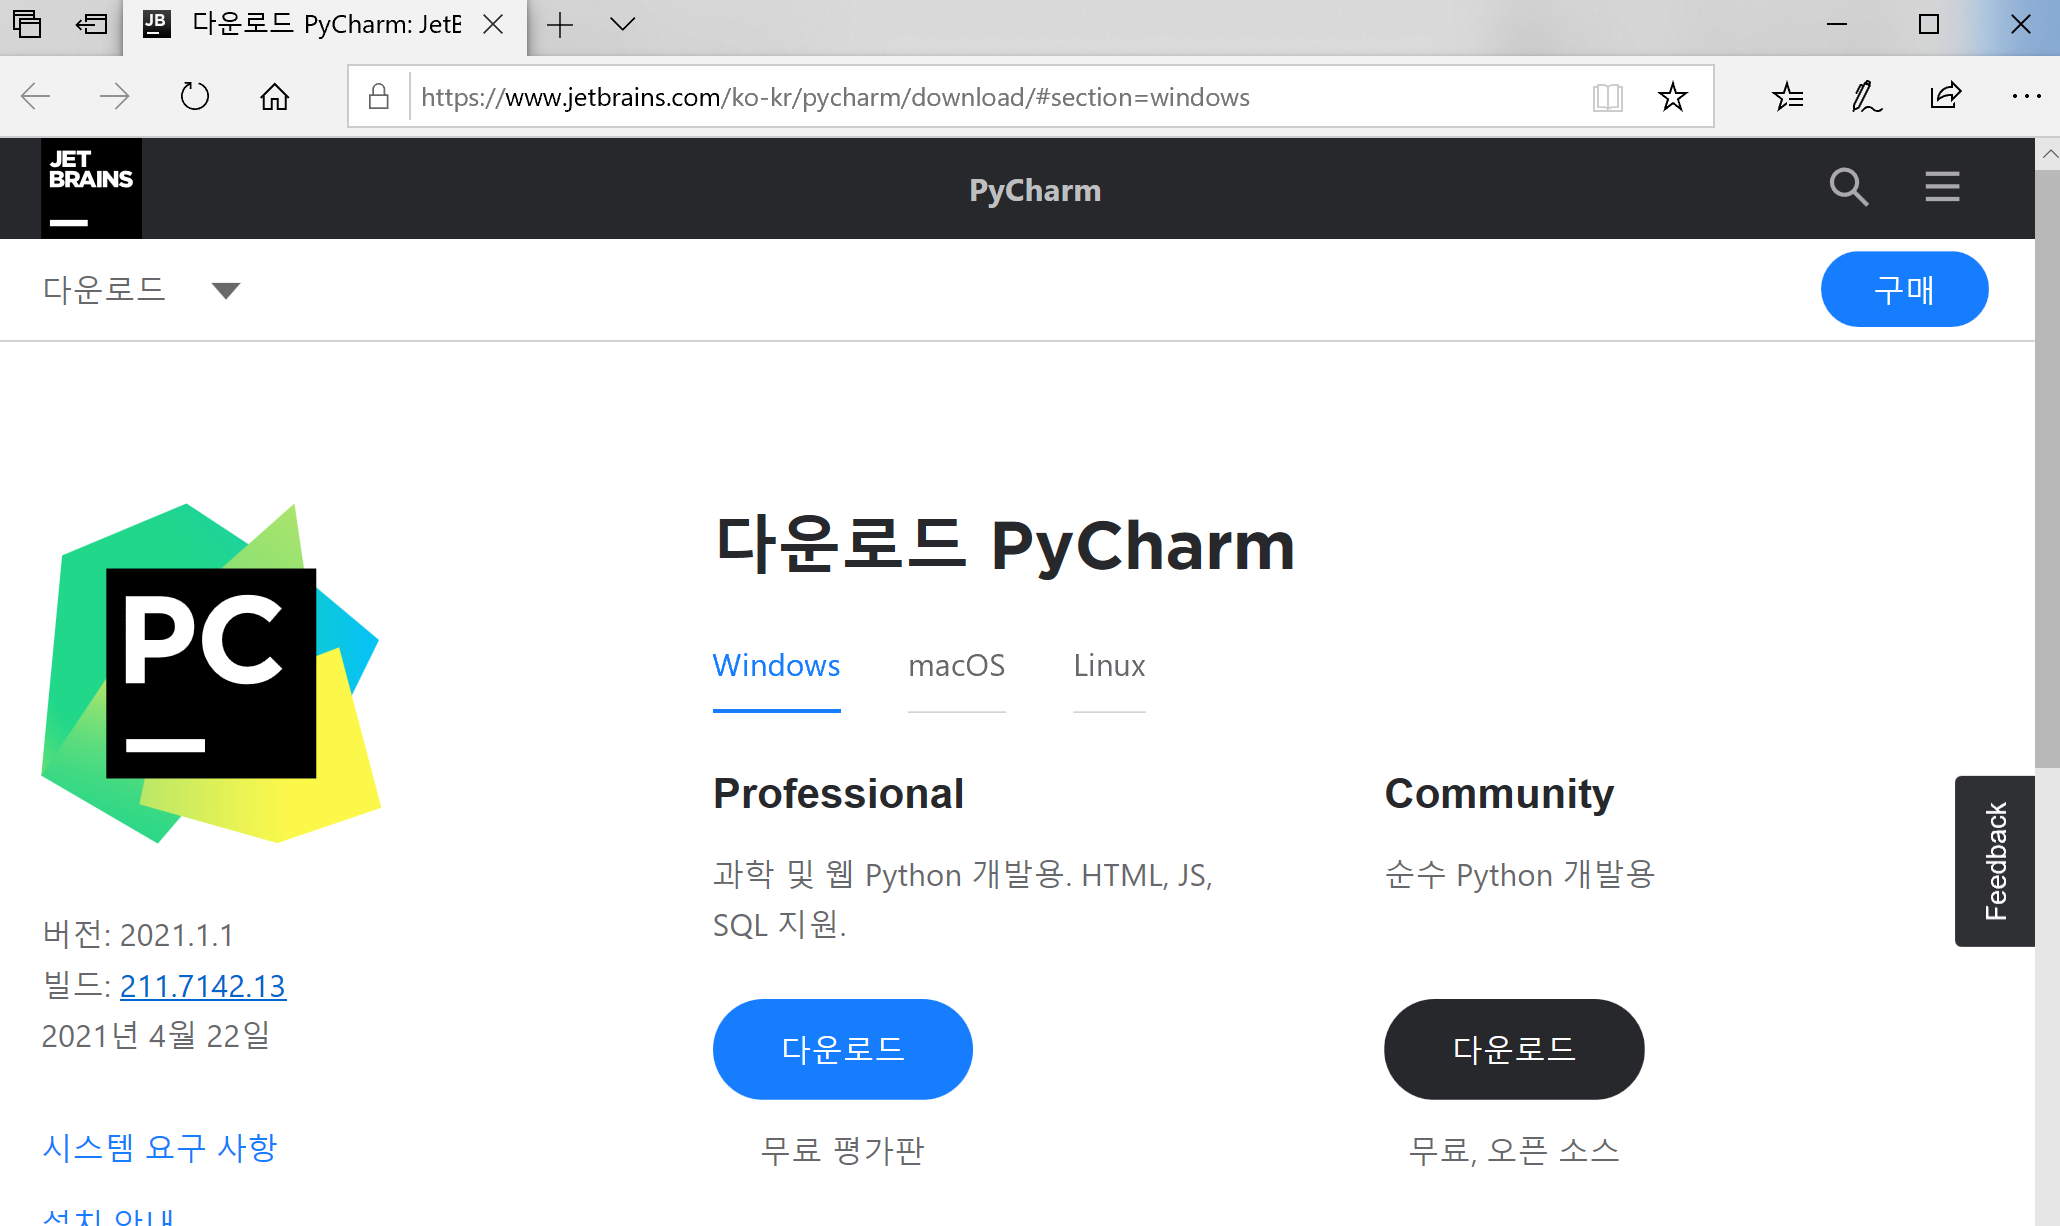Click the lock site info icon
The width and height of the screenshot is (2060, 1226).
tap(379, 97)
